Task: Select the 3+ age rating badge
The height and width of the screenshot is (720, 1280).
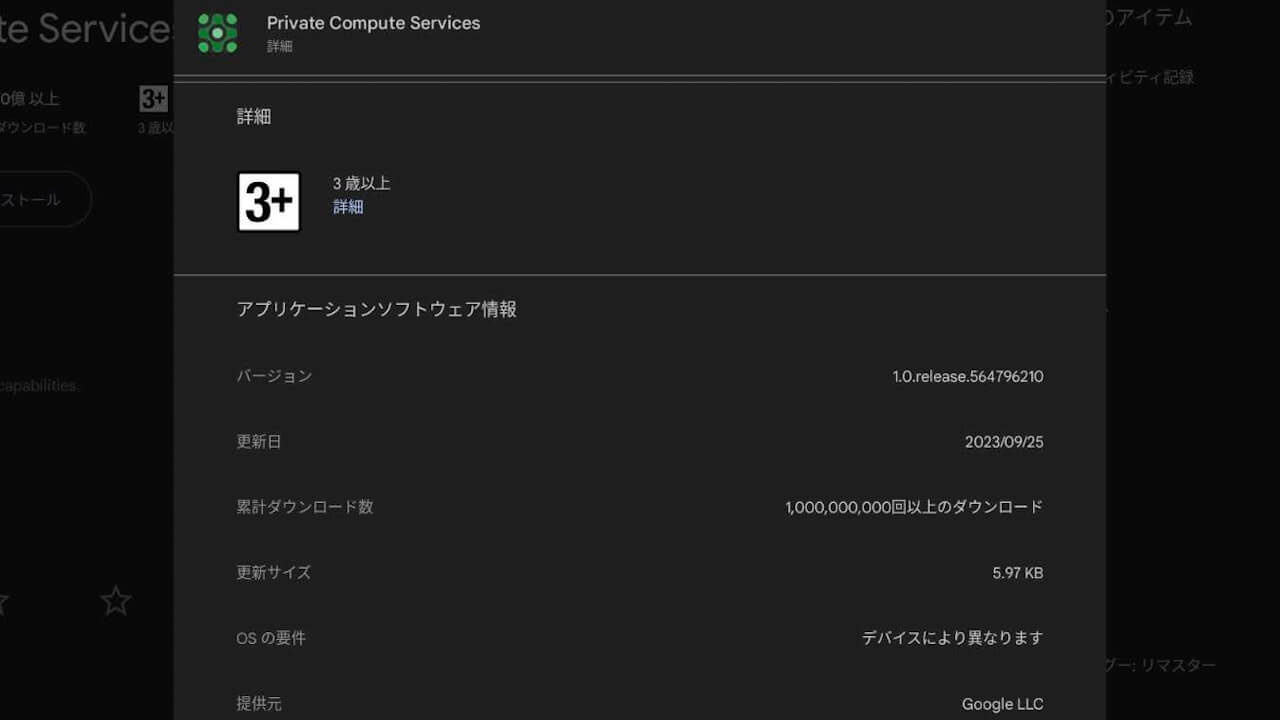Action: coord(269,199)
